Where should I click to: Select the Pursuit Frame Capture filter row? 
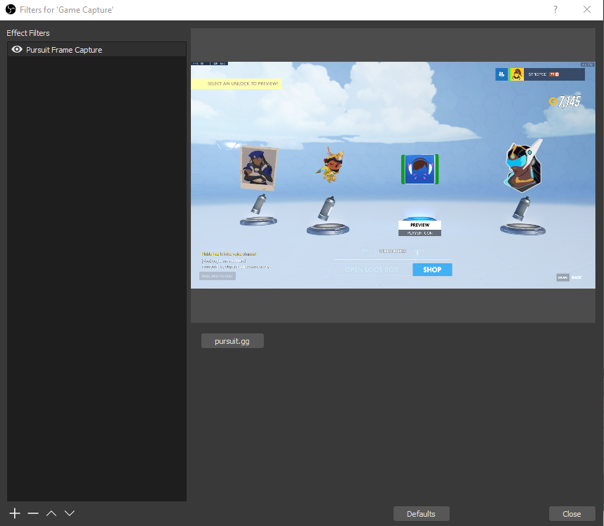pyautogui.click(x=97, y=50)
